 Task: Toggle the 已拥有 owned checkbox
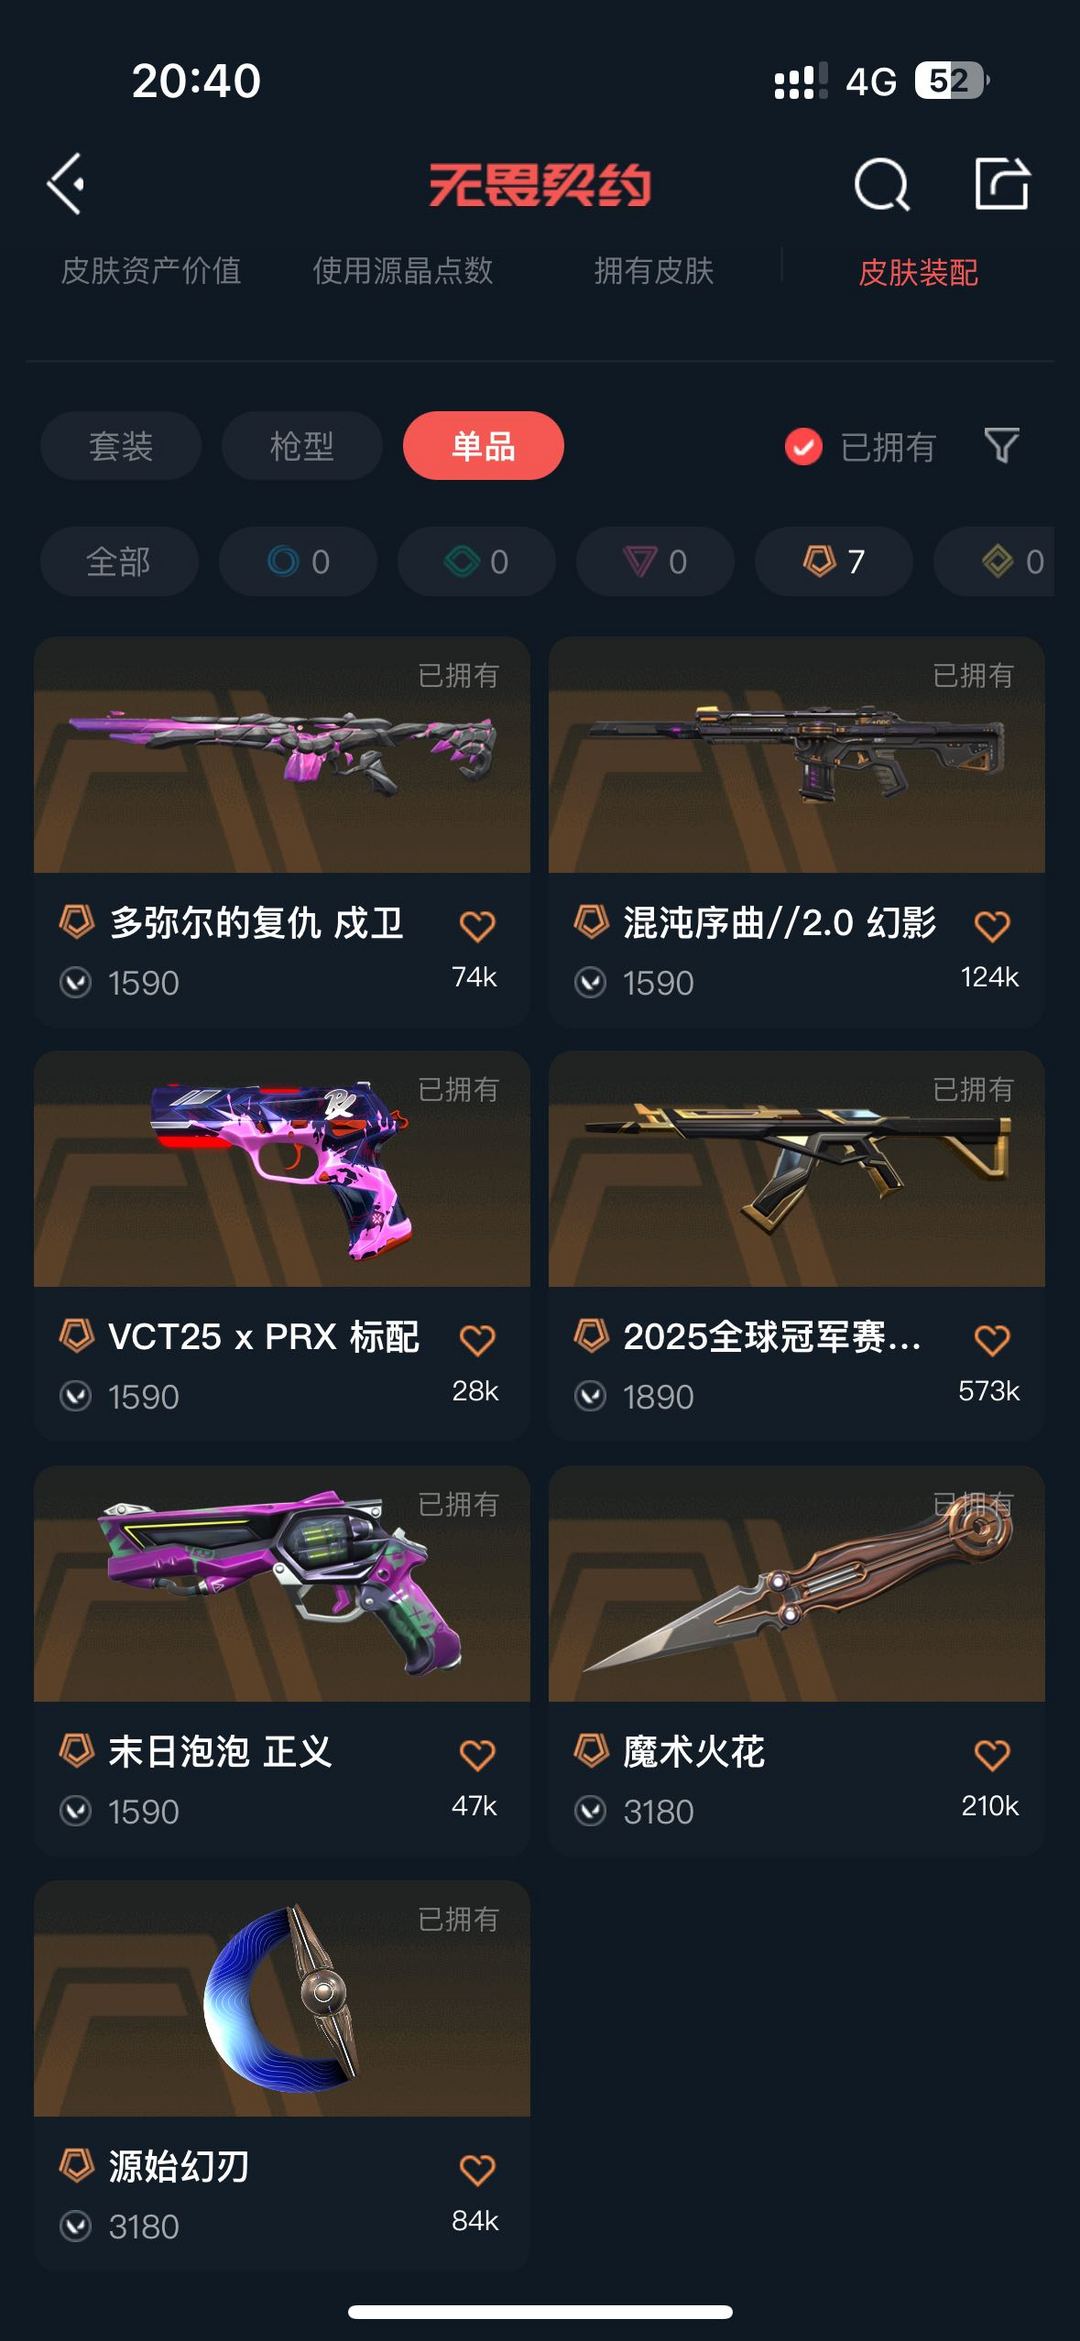[803, 447]
